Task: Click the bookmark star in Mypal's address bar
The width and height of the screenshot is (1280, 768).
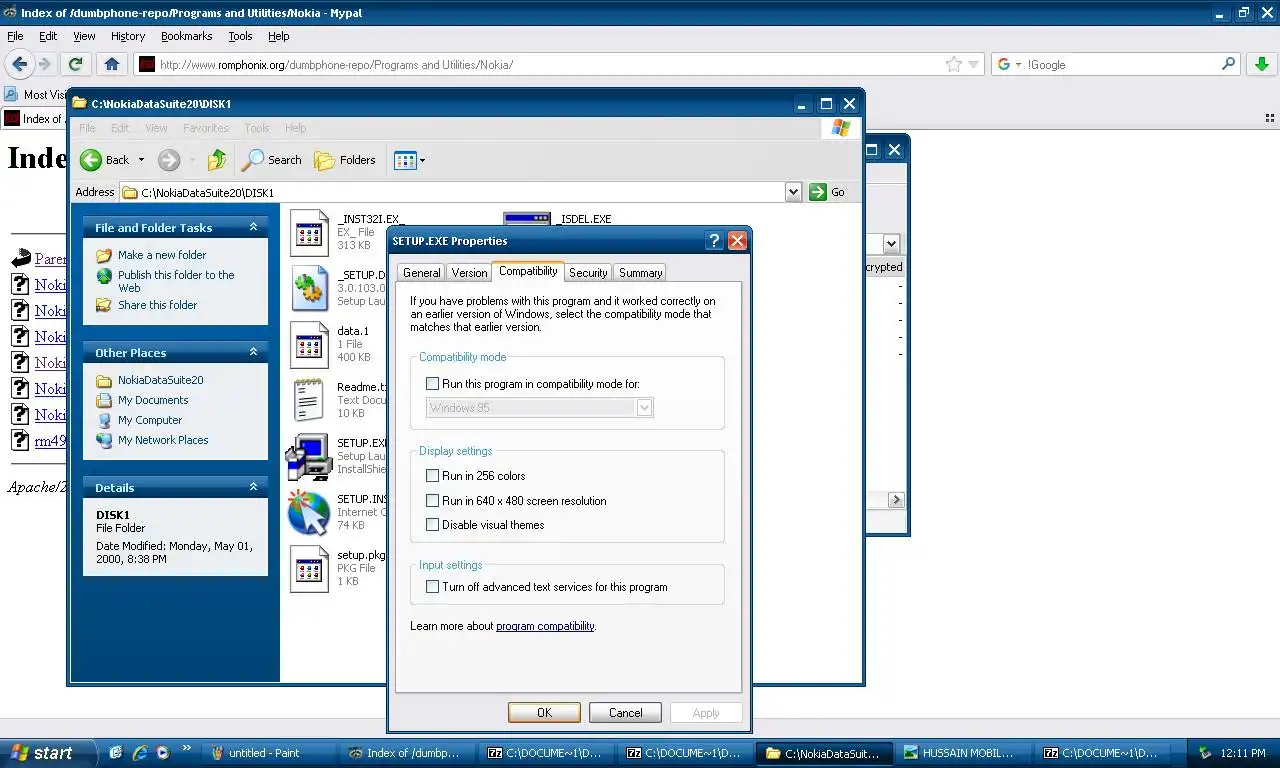Action: [954, 64]
